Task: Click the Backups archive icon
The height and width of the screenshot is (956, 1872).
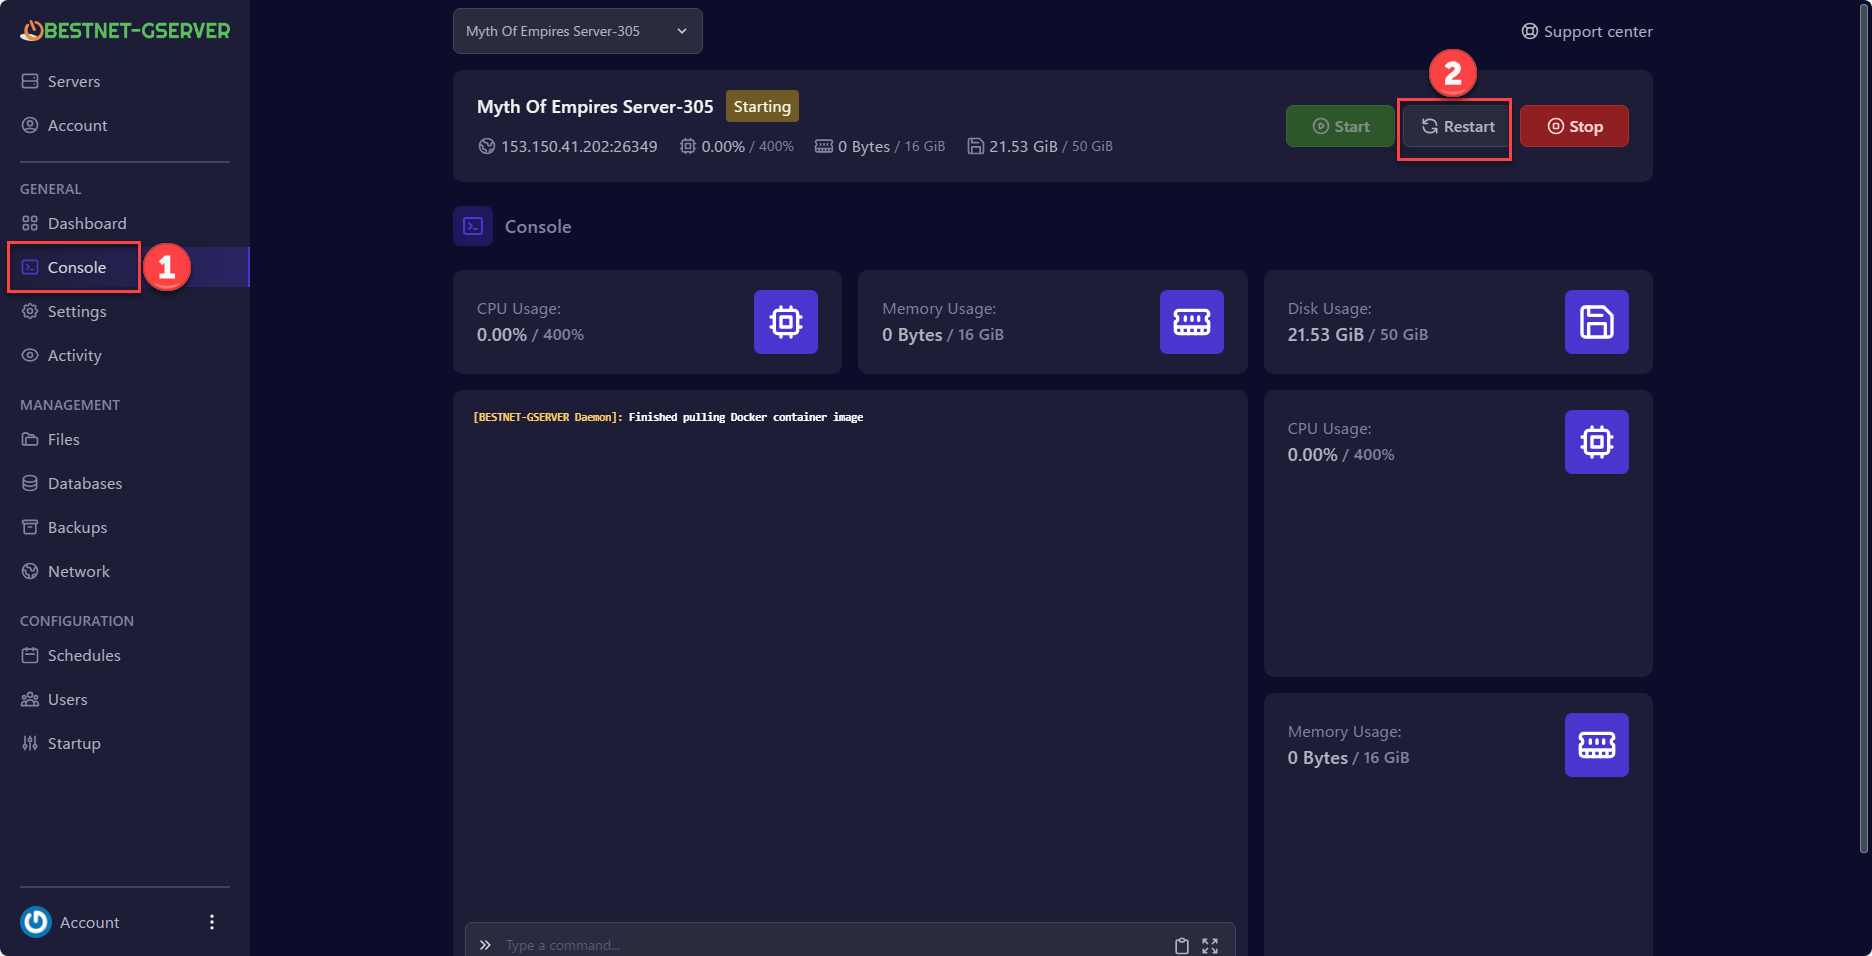Action: 30,527
